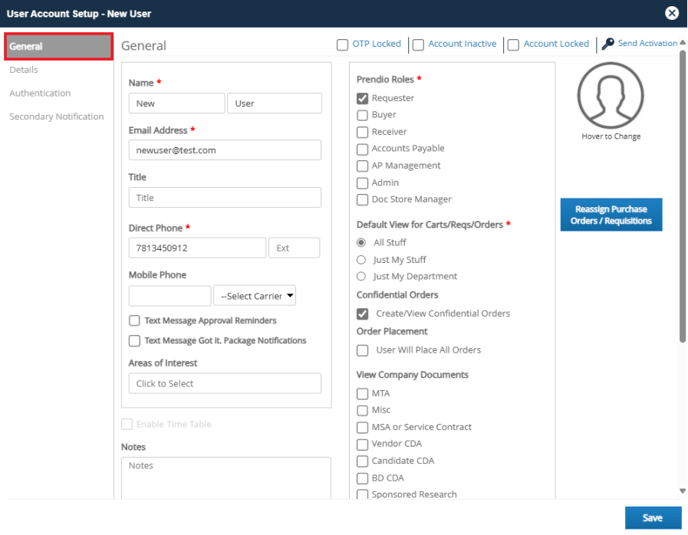Check the AP Management role
Viewport: 688px width, 535px height.
[362, 166]
